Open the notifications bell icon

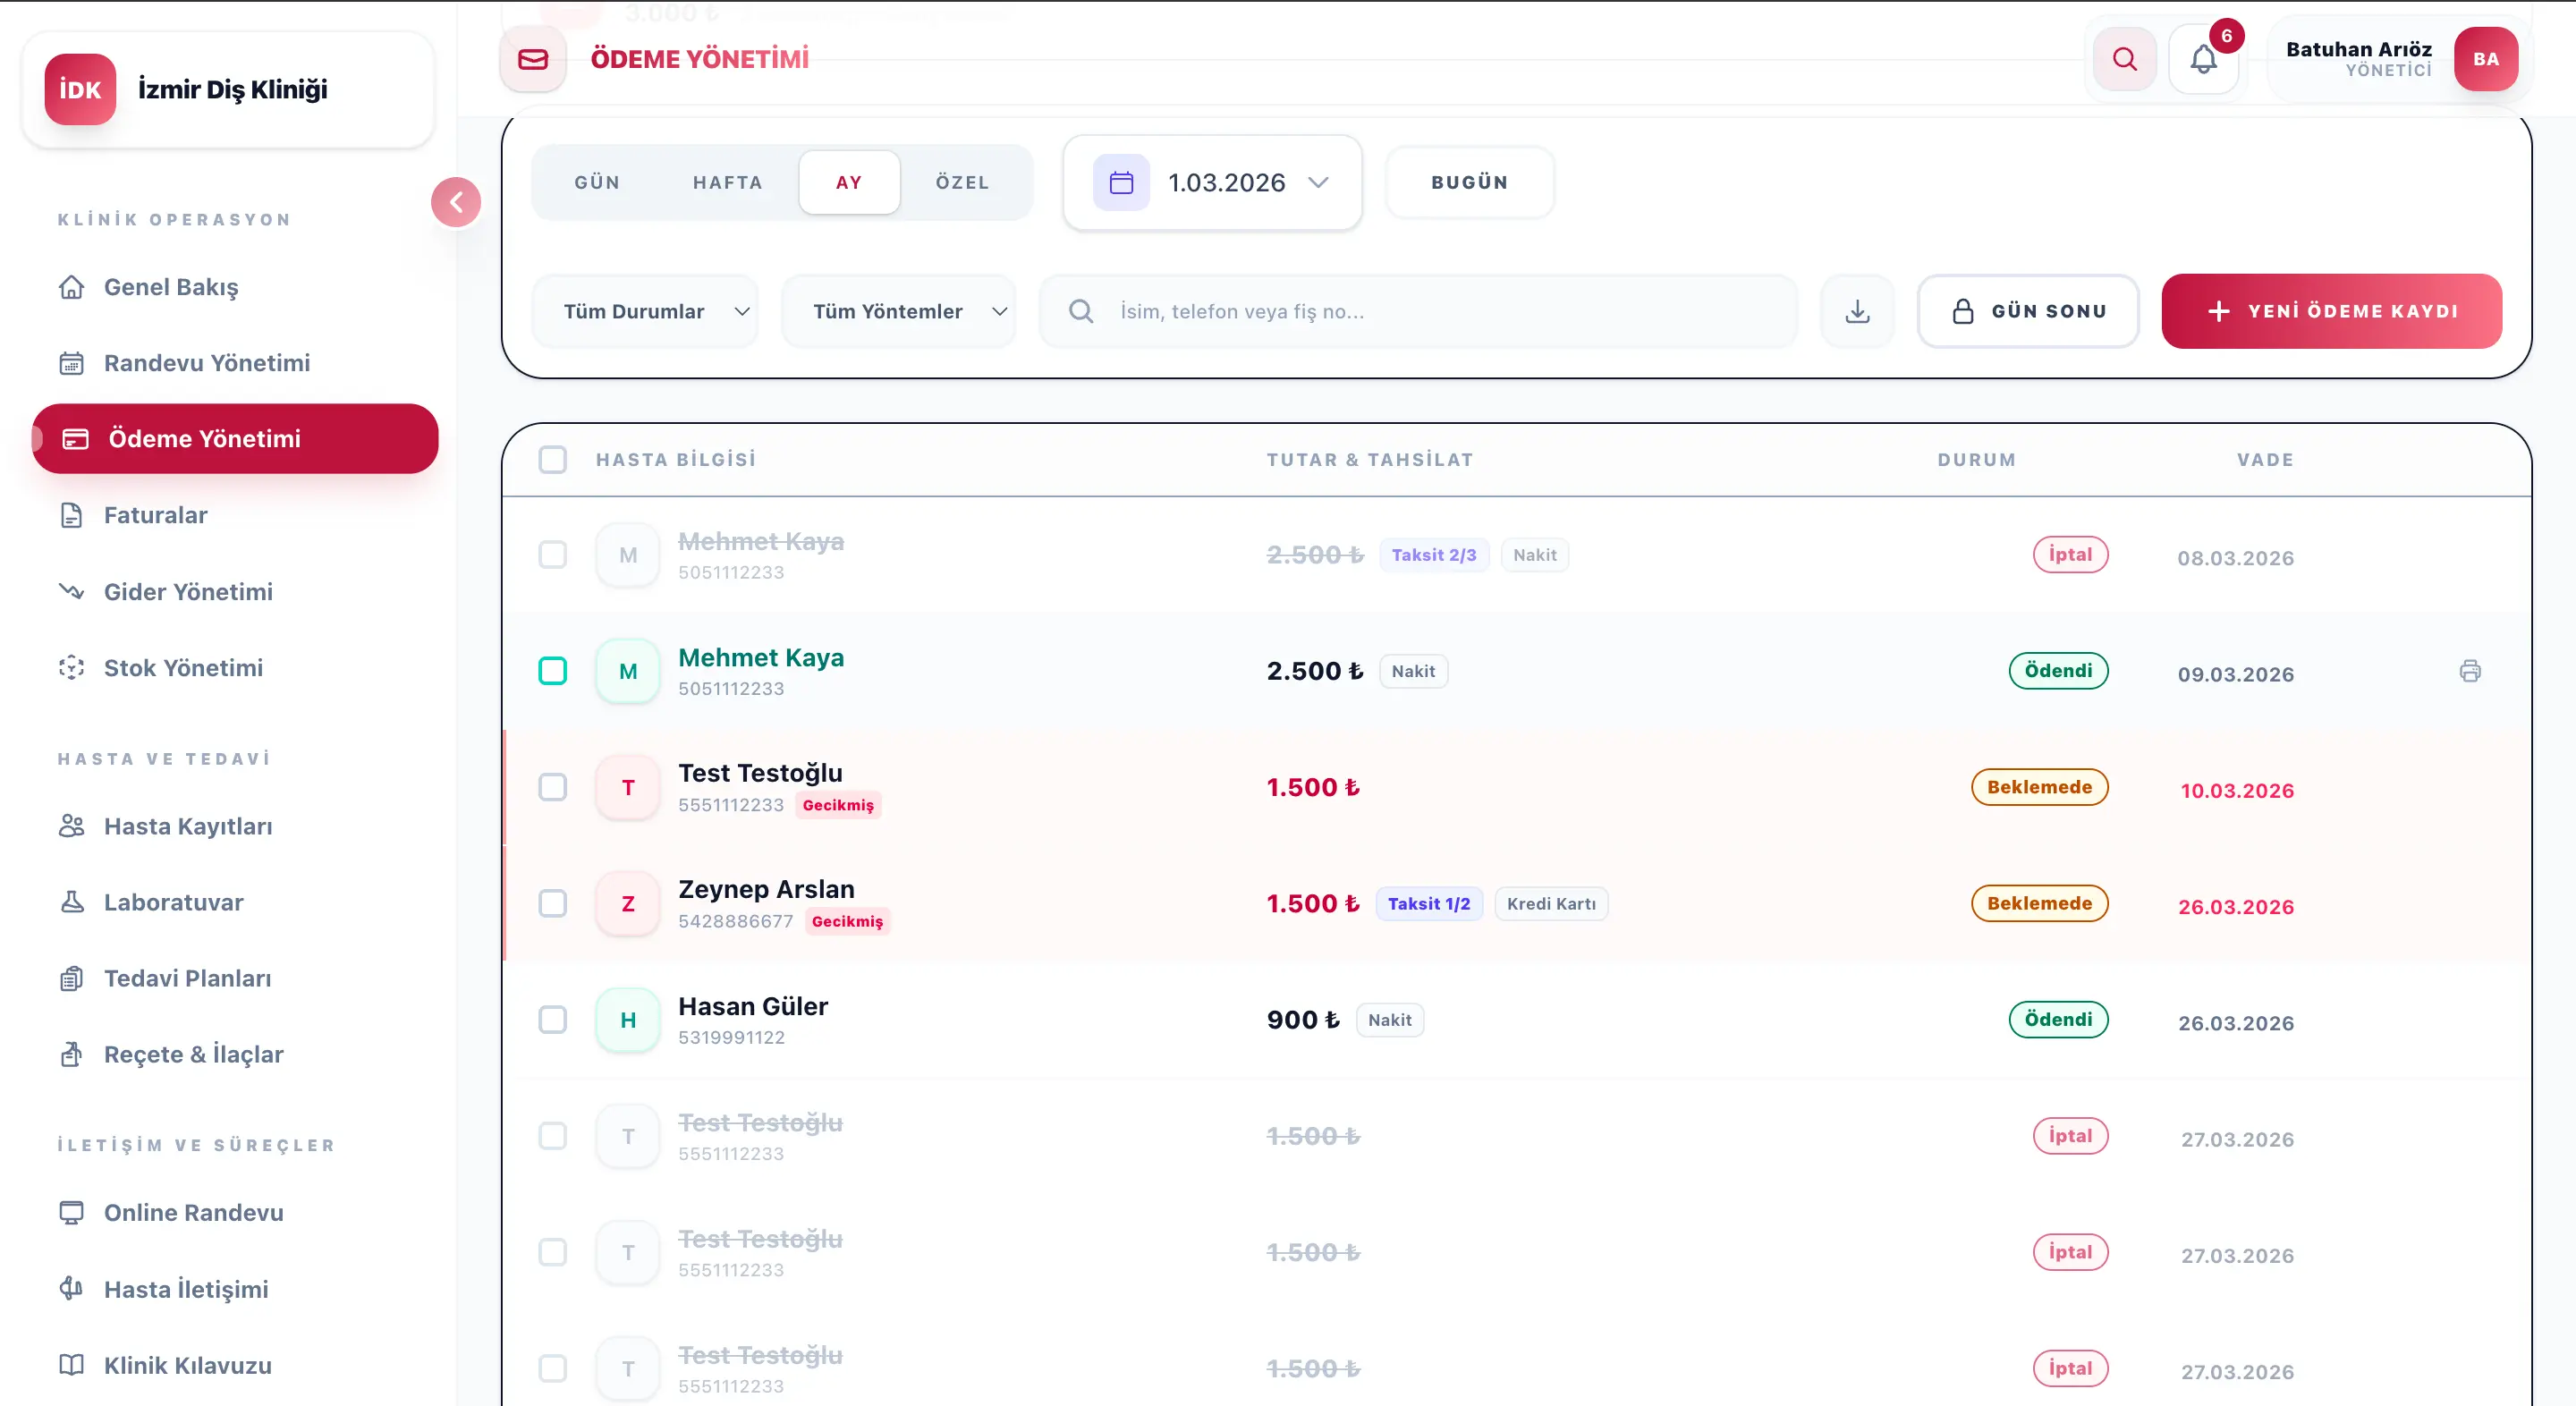2203,60
